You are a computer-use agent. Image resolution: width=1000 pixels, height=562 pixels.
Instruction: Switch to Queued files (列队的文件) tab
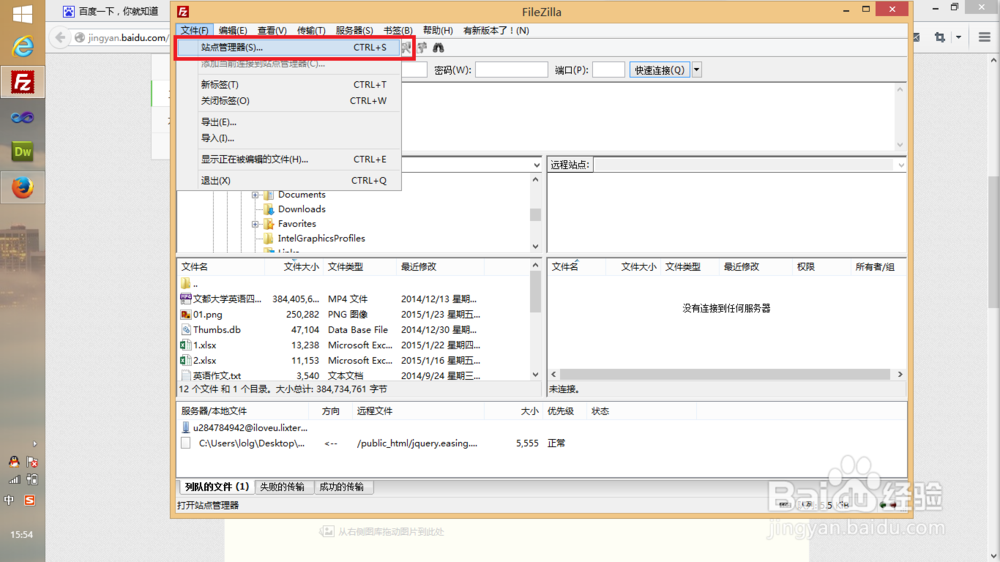(x=216, y=487)
